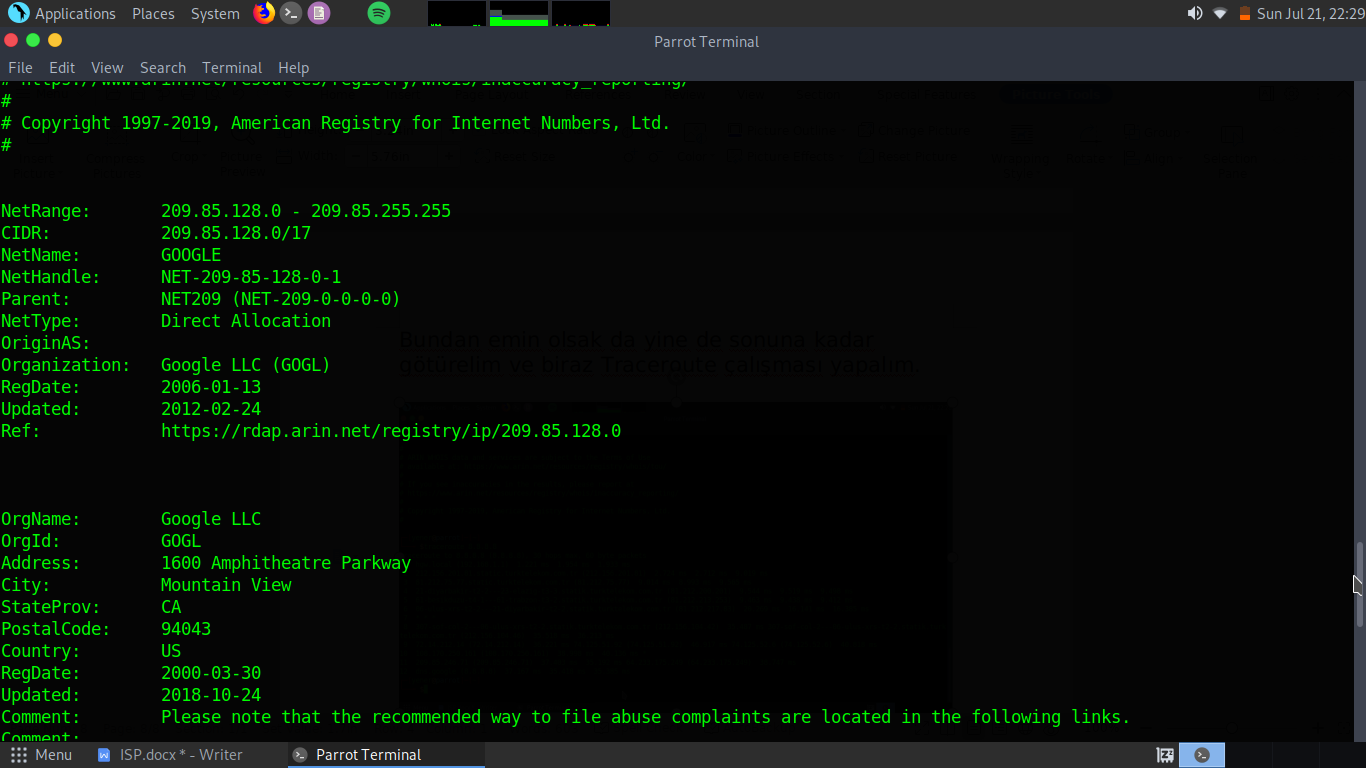1366x768 pixels.
Task: Open the System menu
Action: (215, 13)
